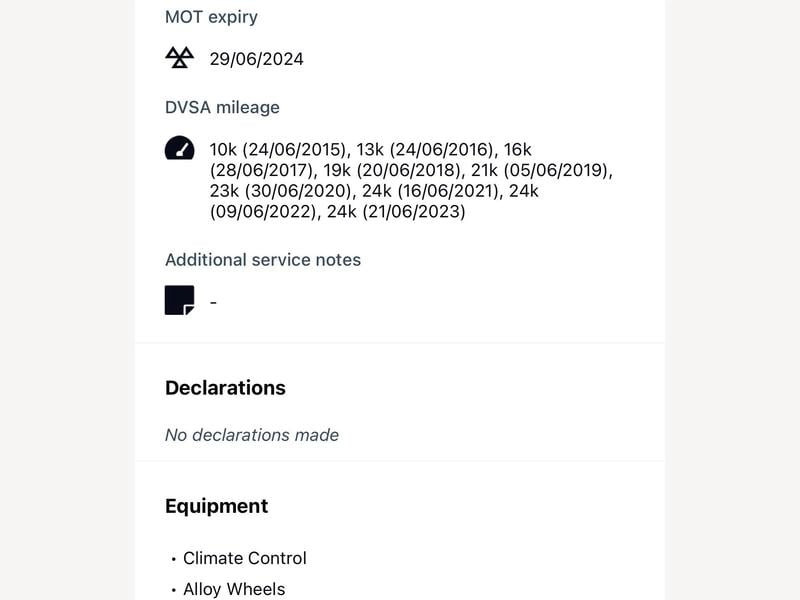Click the Climate Control equipment item
Screen dimensions: 800x600
click(x=245, y=558)
